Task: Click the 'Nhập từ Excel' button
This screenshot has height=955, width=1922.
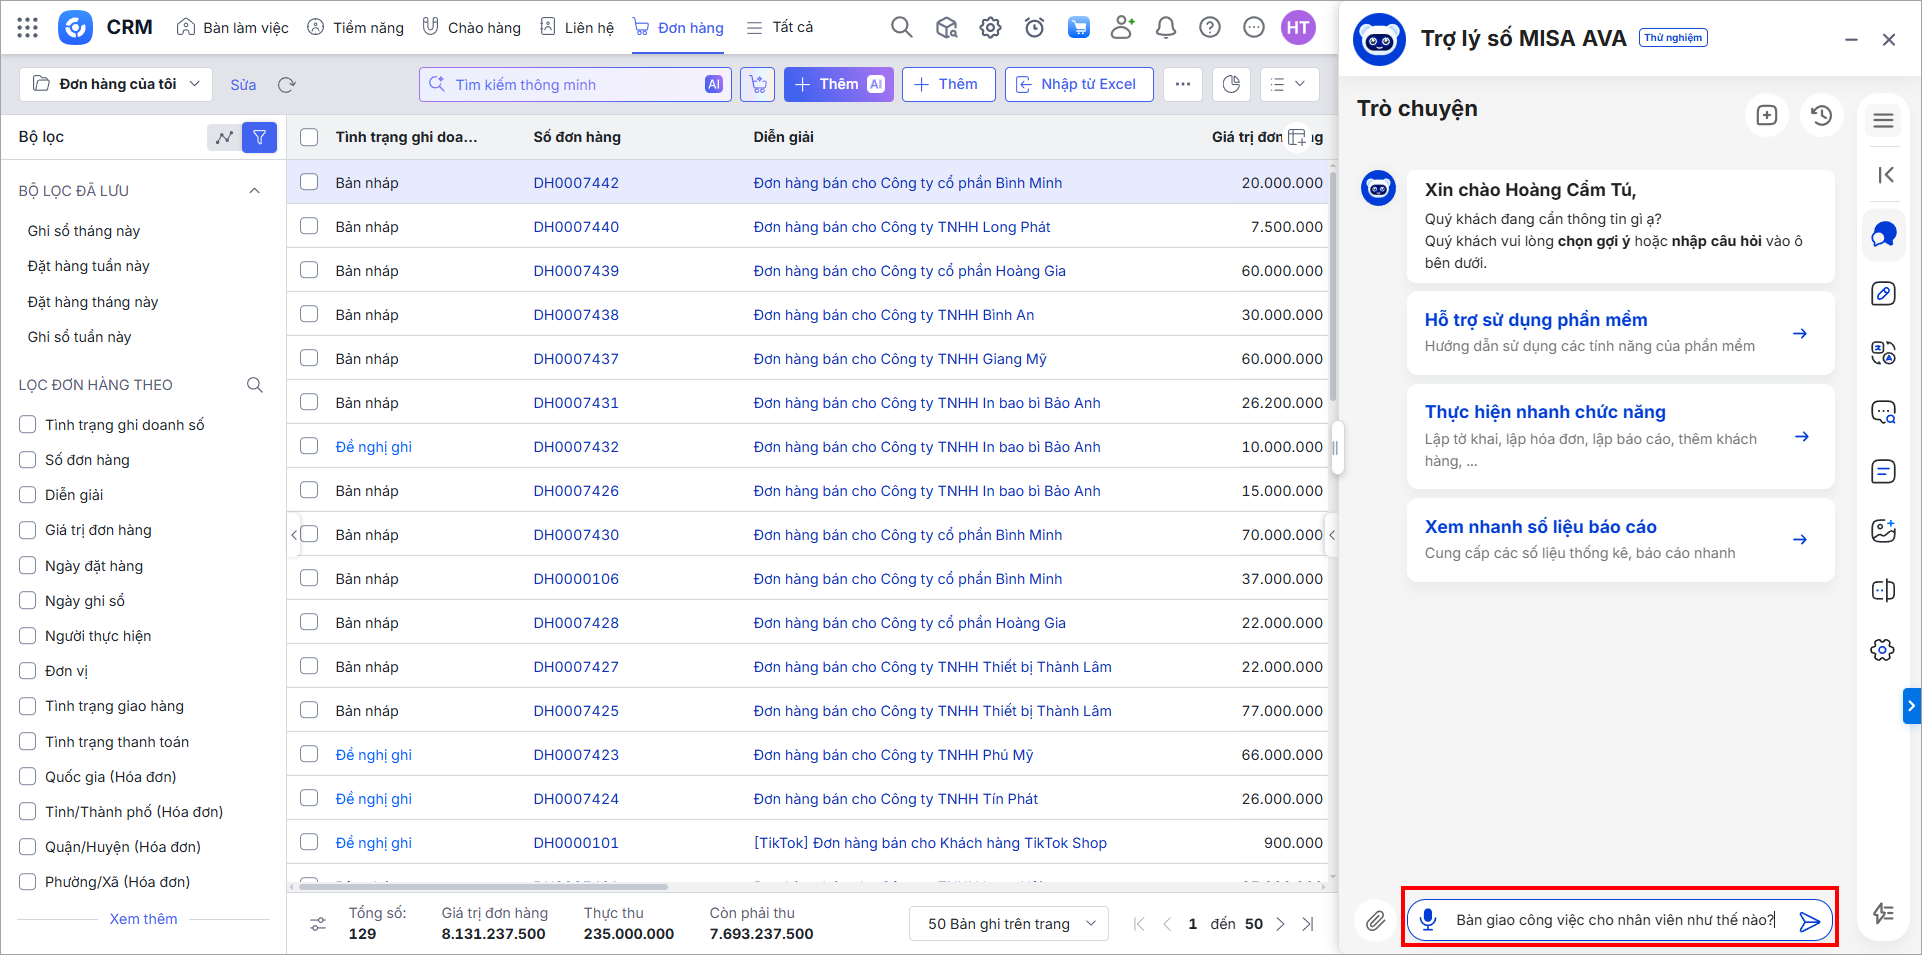Action: coord(1078,84)
